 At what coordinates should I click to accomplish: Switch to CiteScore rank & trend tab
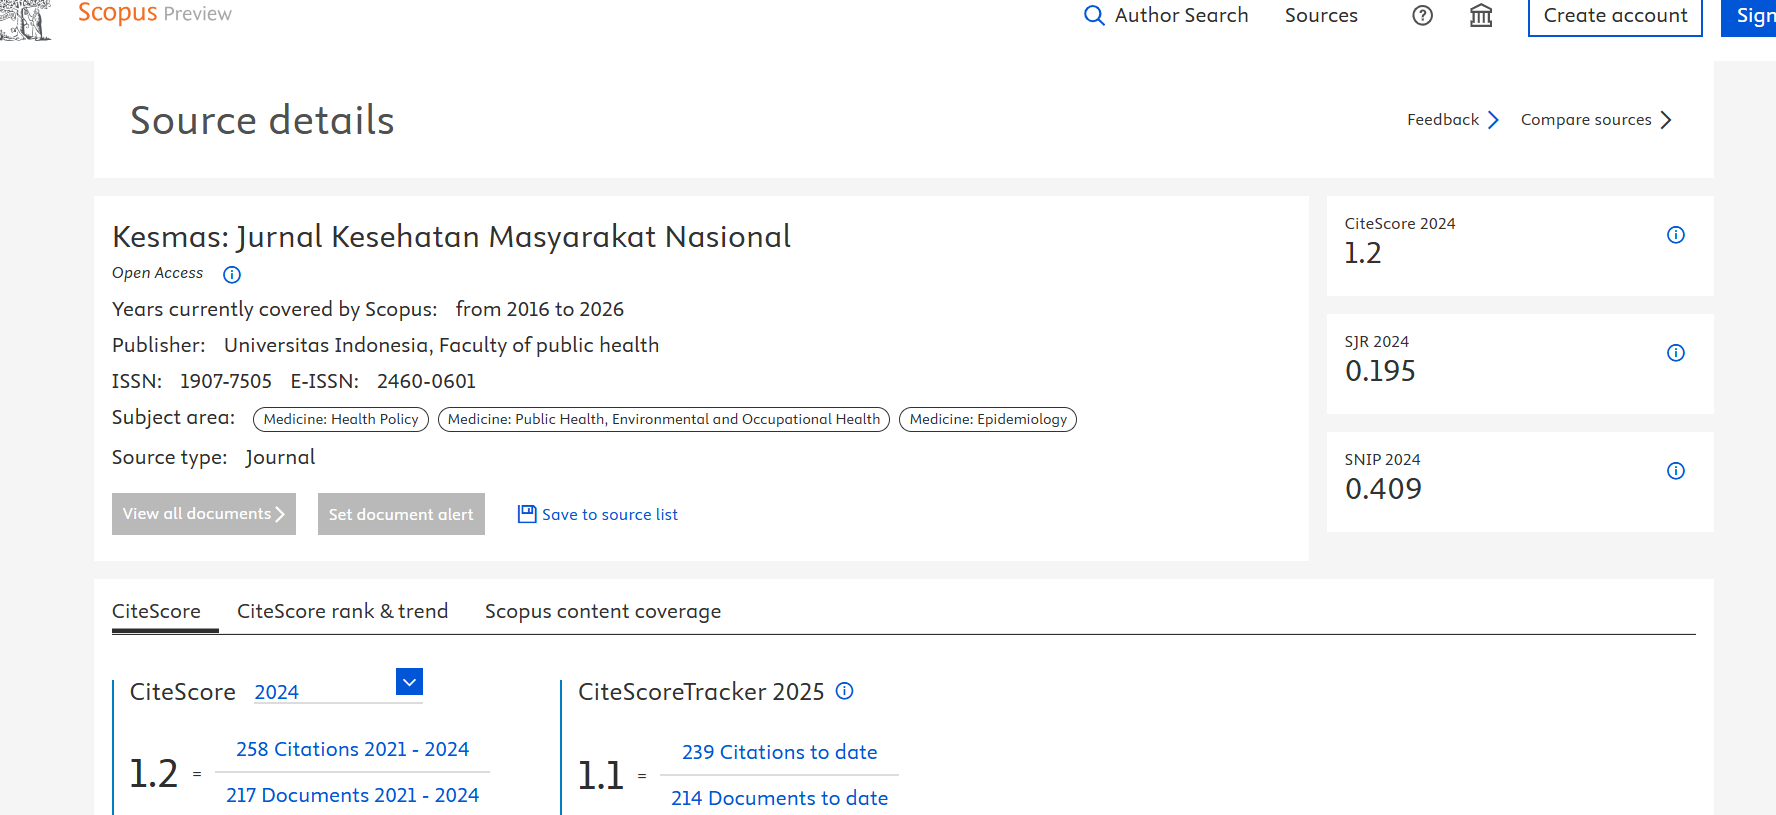click(x=342, y=611)
